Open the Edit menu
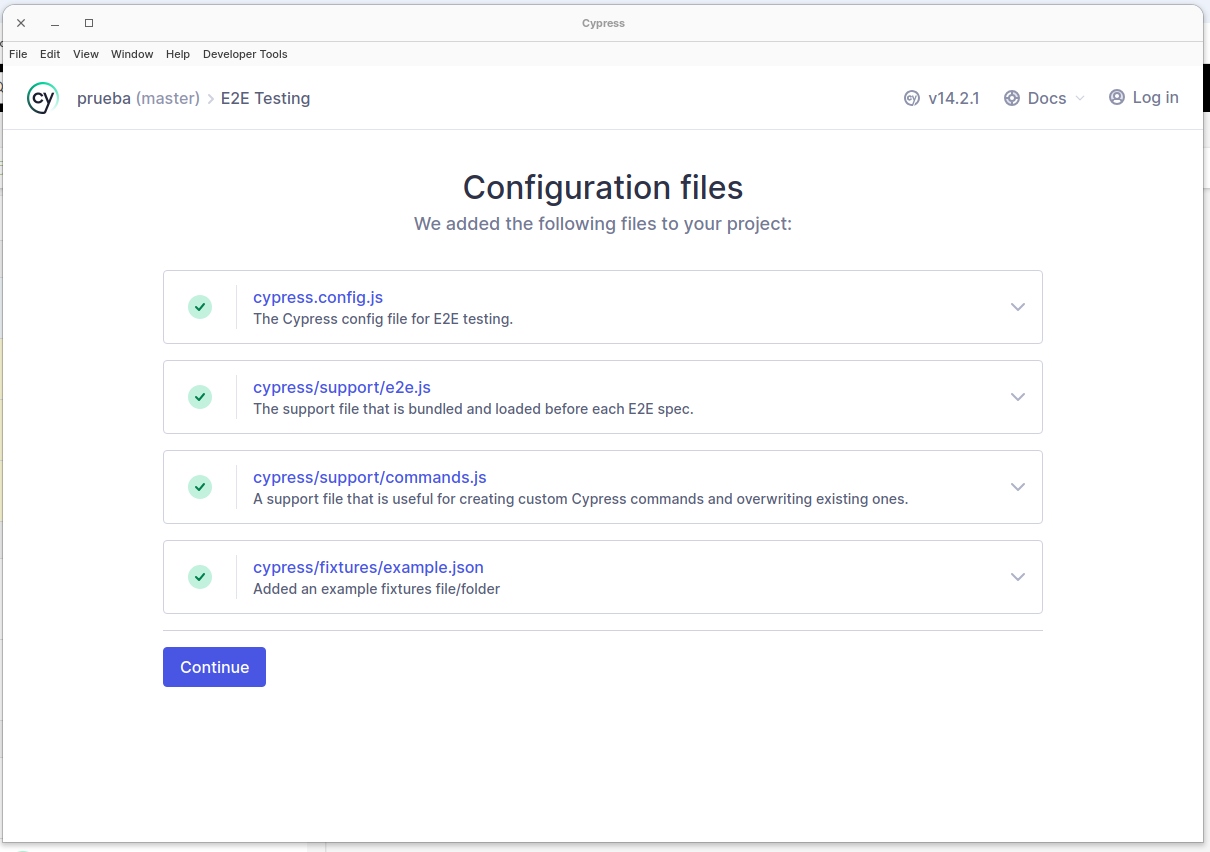 [50, 54]
